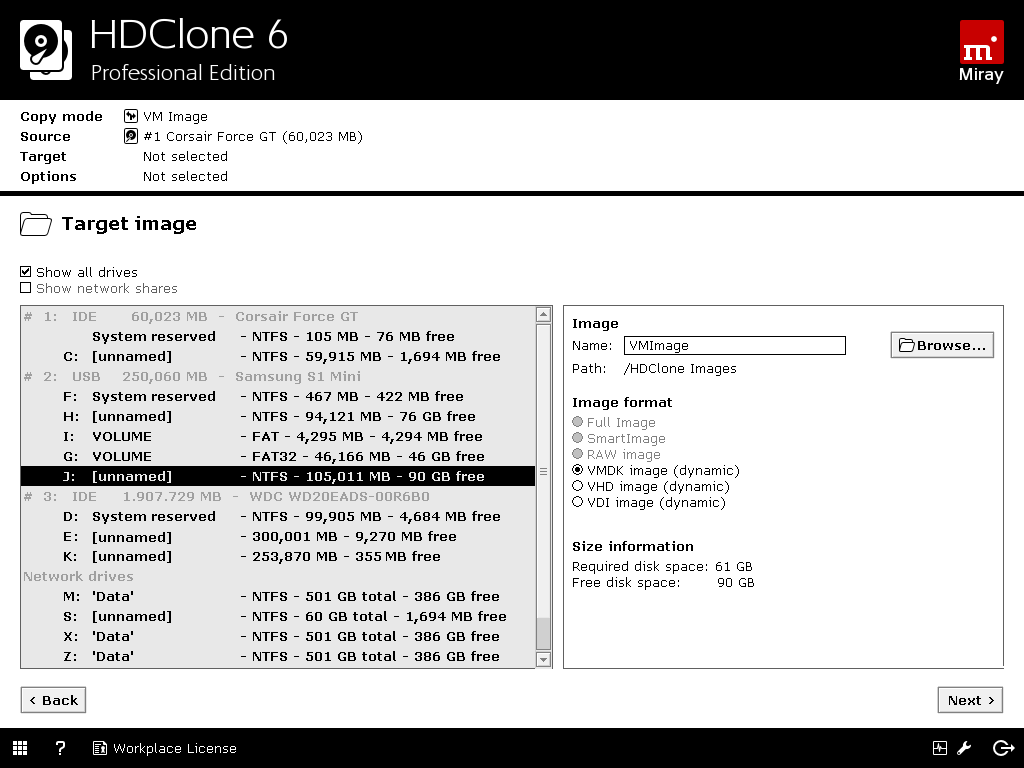Screen dimensions: 1024x768
Task: Open the system monitor pulse icon
Action: (940, 748)
